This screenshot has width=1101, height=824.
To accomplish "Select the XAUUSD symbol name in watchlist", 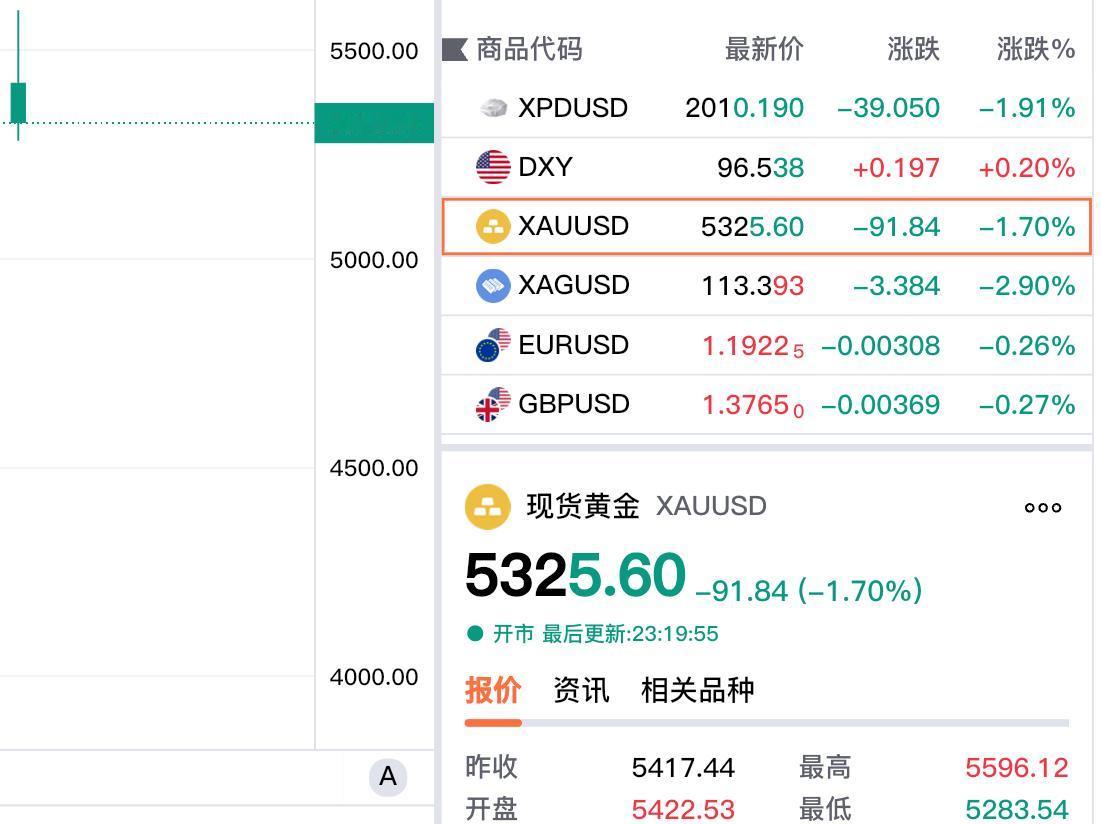I will pos(573,226).
